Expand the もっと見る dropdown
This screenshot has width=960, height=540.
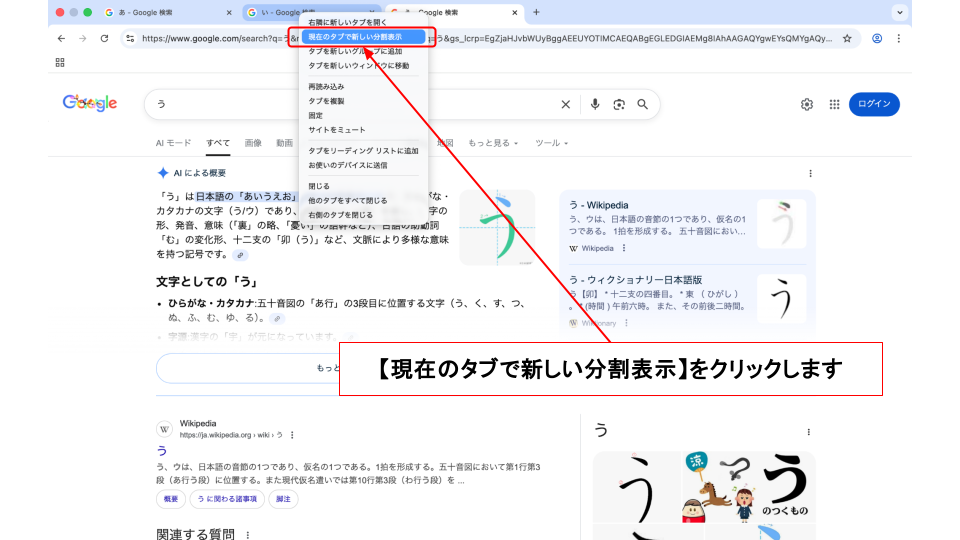(x=493, y=143)
